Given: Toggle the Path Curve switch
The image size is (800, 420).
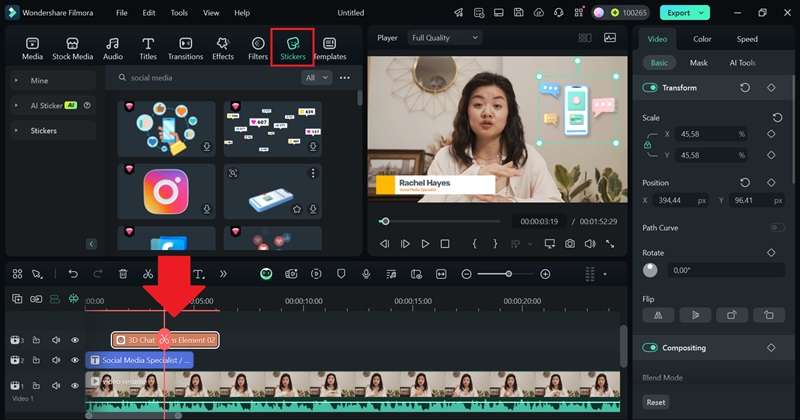Looking at the screenshot, I should pyautogui.click(x=777, y=228).
